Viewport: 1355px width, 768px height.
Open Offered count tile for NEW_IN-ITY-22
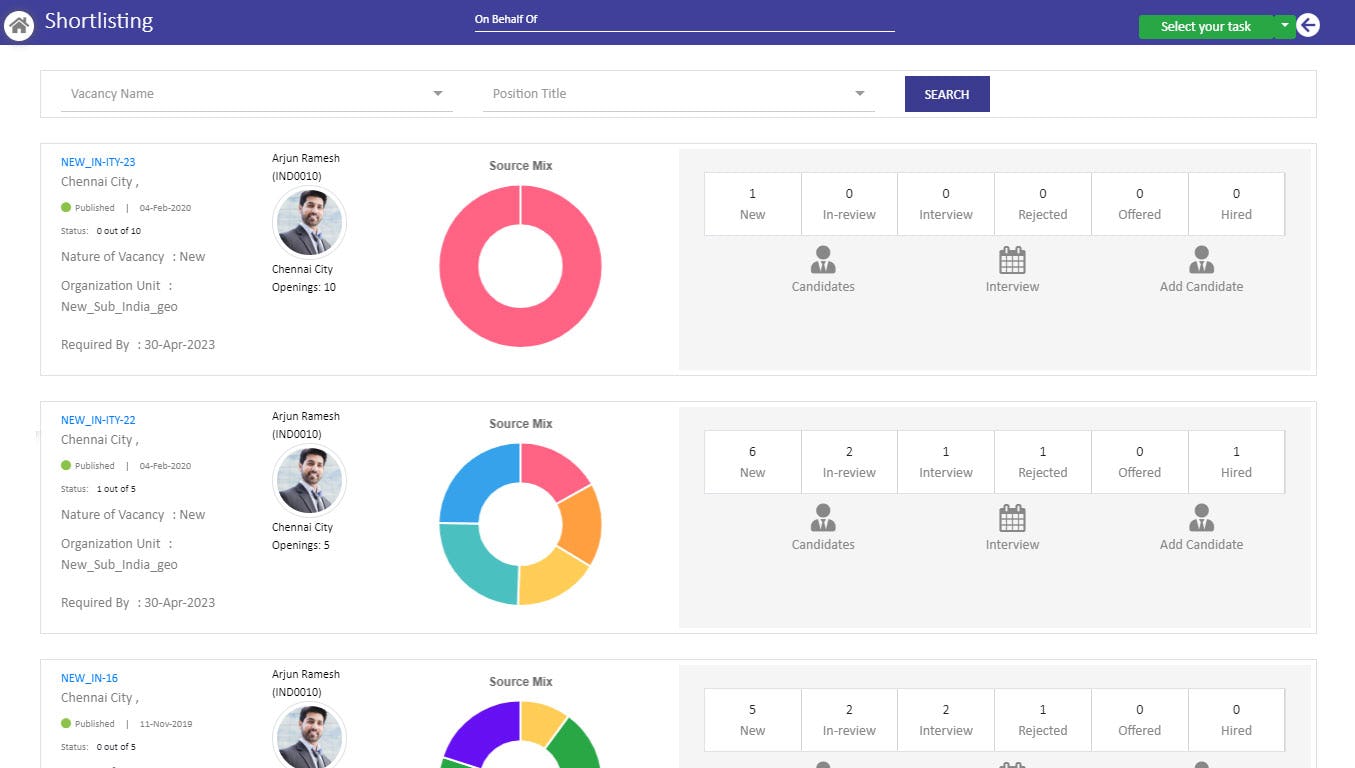[1139, 462]
